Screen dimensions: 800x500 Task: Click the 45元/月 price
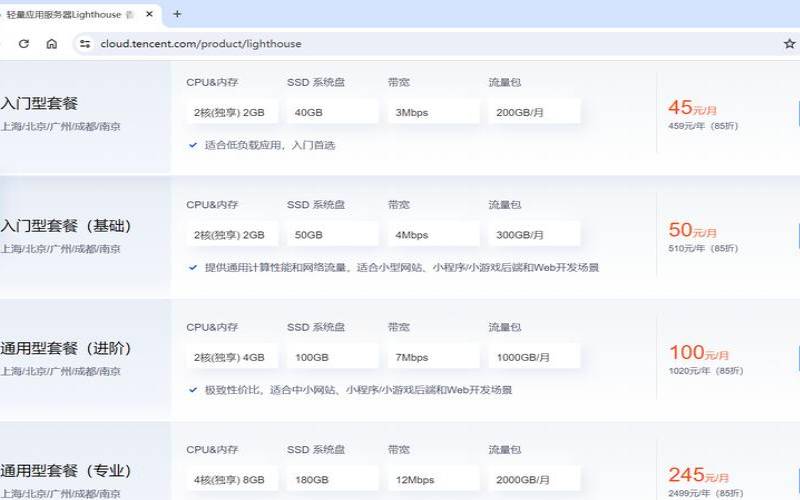pyautogui.click(x=692, y=108)
